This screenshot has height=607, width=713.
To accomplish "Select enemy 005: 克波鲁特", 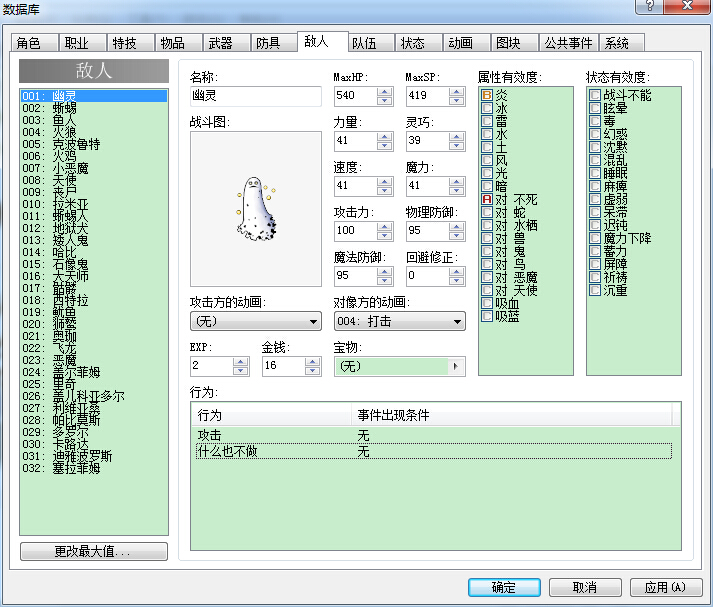I will 94,144.
